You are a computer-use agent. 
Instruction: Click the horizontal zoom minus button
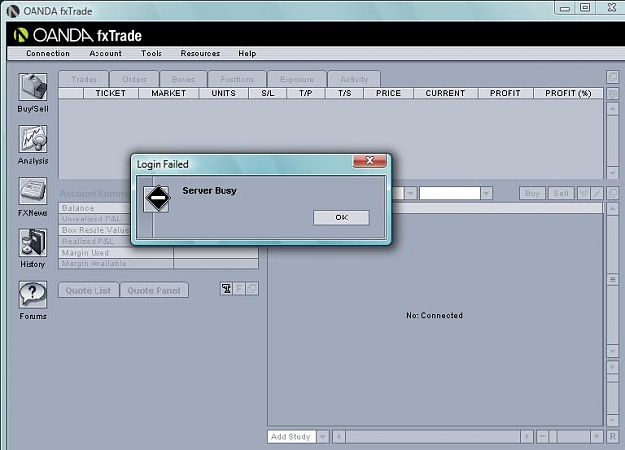542,437
